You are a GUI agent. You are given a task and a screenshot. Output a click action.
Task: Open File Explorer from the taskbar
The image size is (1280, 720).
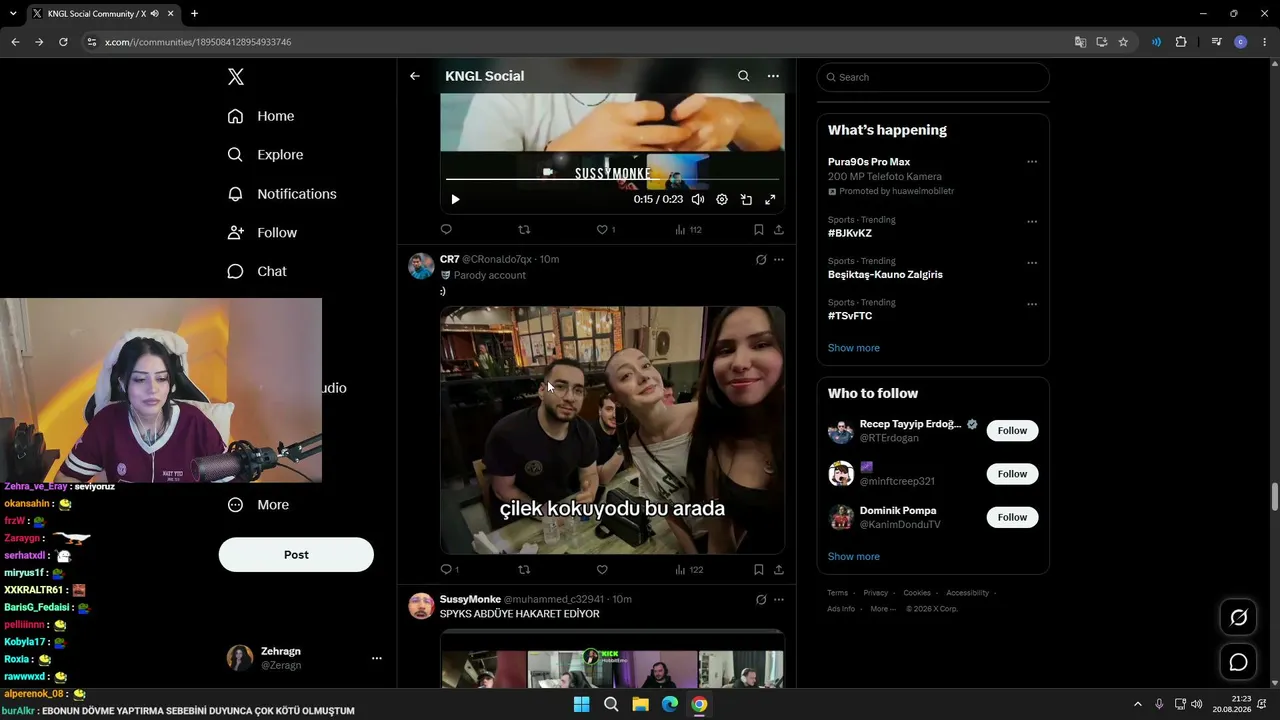(x=640, y=705)
